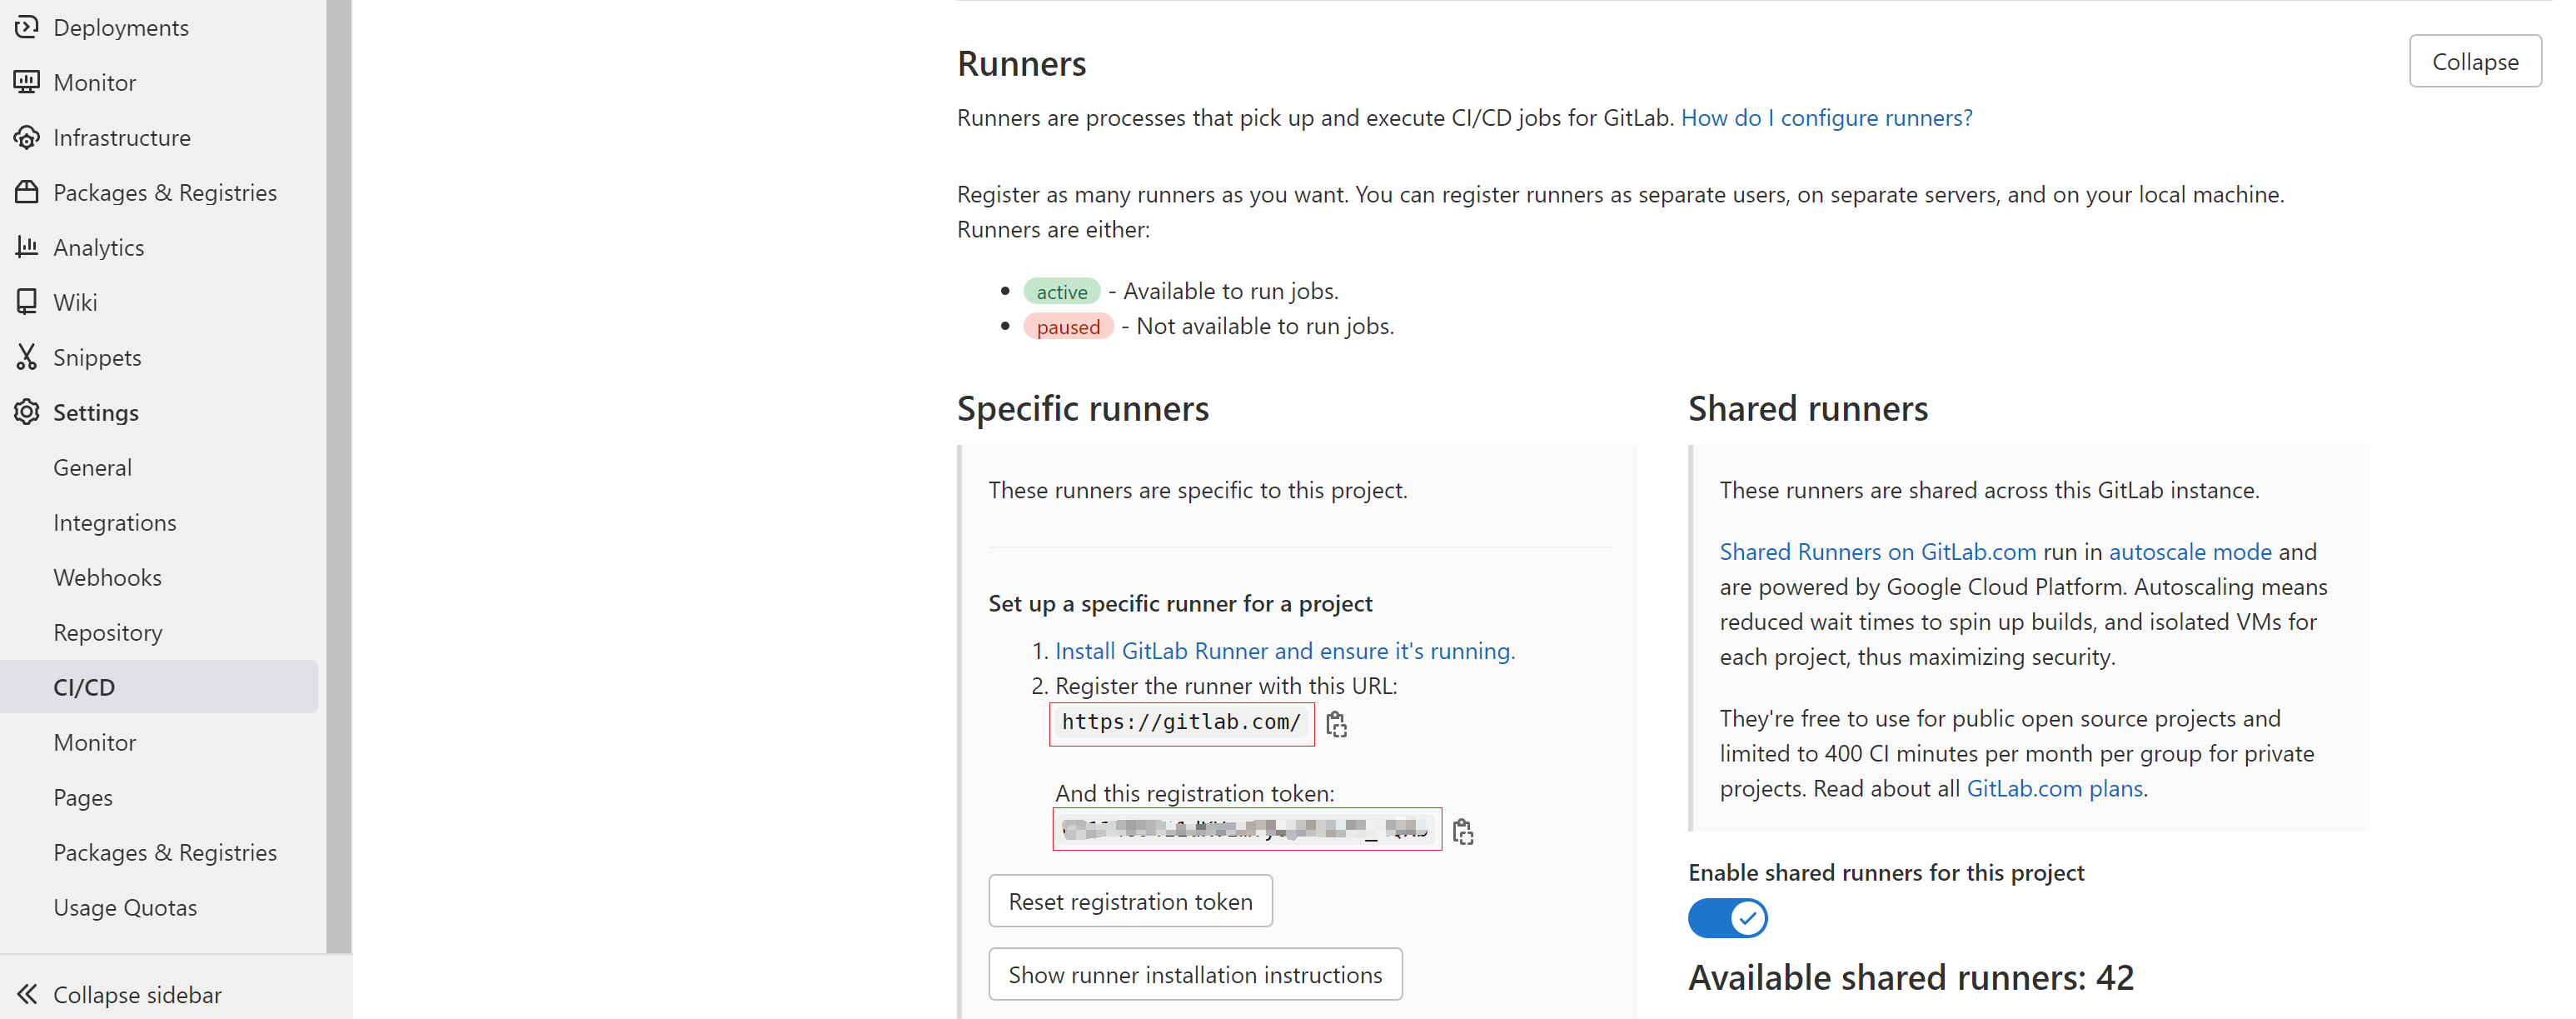Image resolution: width=2576 pixels, height=1019 pixels.
Task: Click the blurred registration token field
Action: point(1247,829)
